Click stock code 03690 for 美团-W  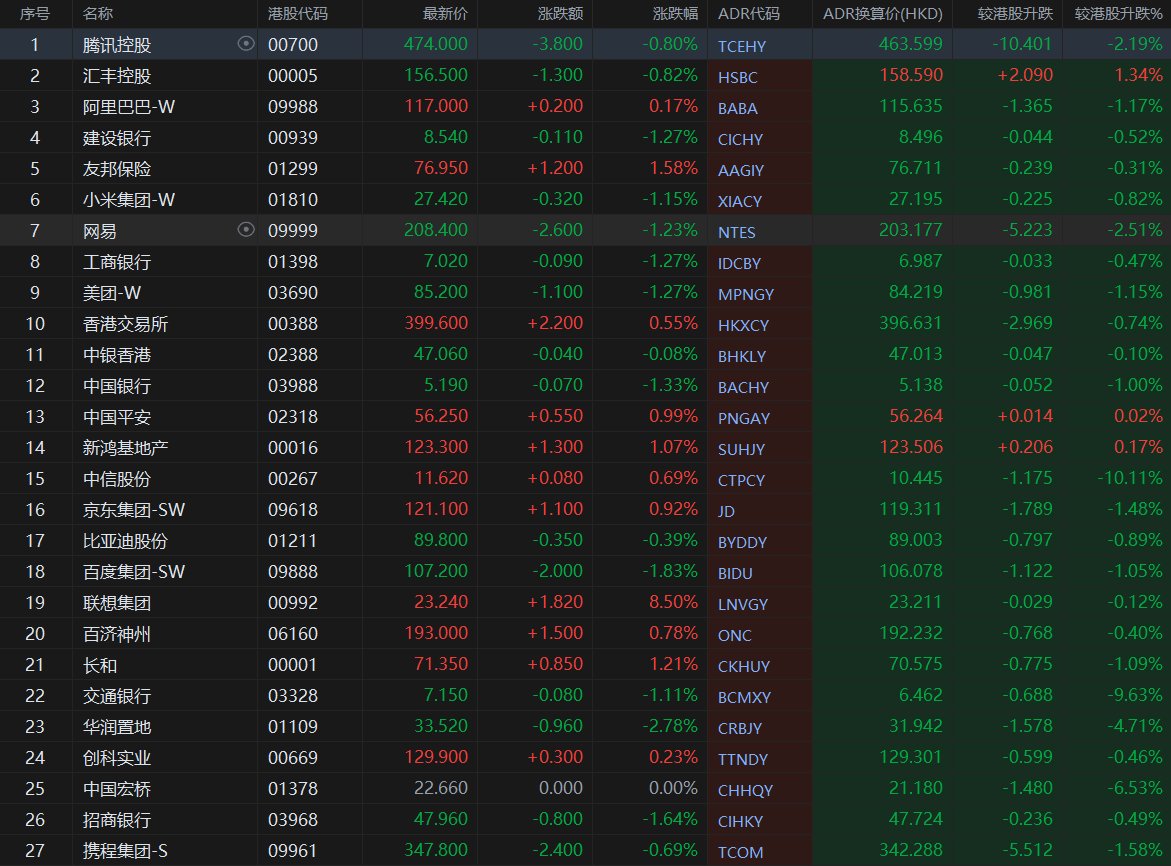click(293, 293)
